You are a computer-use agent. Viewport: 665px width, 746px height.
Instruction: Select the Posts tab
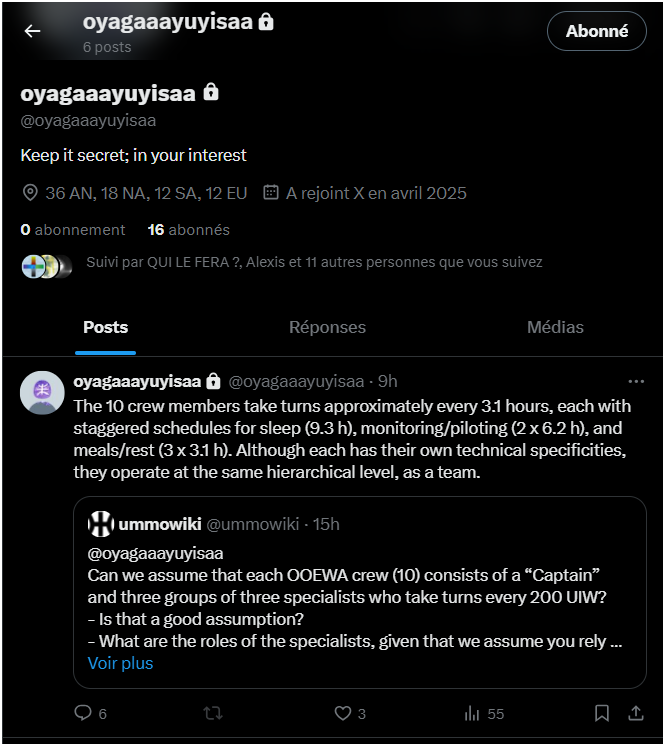(x=106, y=327)
